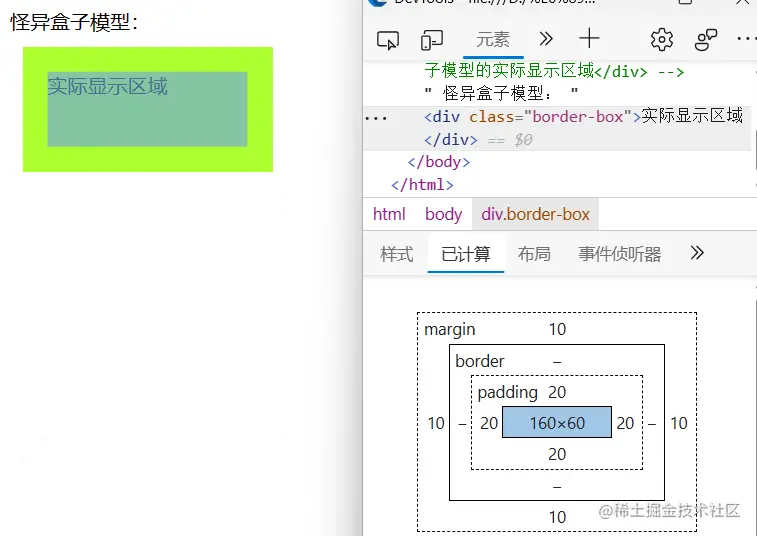
Task: Select the div class="border-box" DOM node
Action: [x=557, y=128]
